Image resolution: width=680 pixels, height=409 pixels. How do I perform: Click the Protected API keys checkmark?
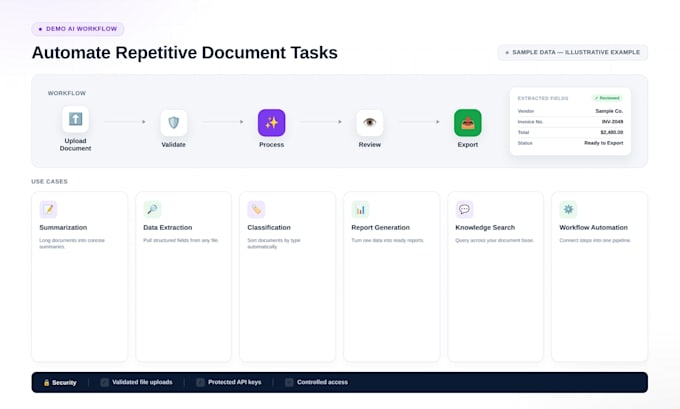(x=200, y=382)
